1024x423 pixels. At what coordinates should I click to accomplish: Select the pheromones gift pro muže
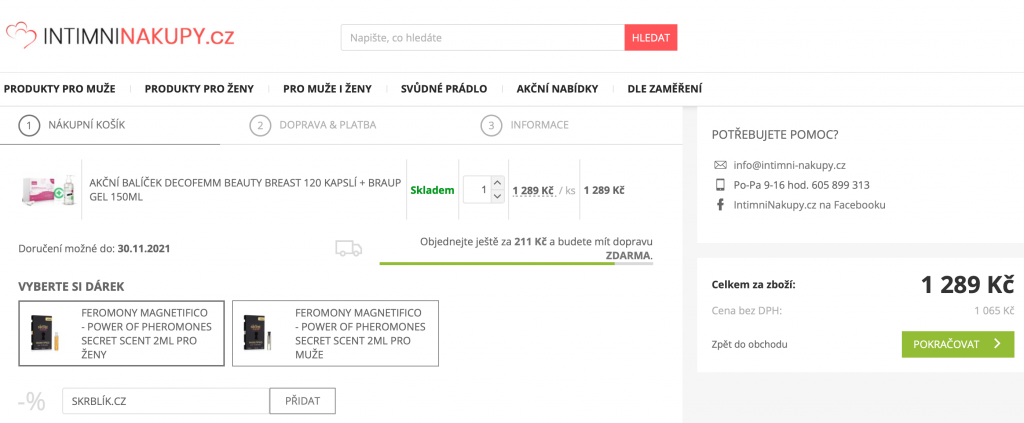point(335,333)
